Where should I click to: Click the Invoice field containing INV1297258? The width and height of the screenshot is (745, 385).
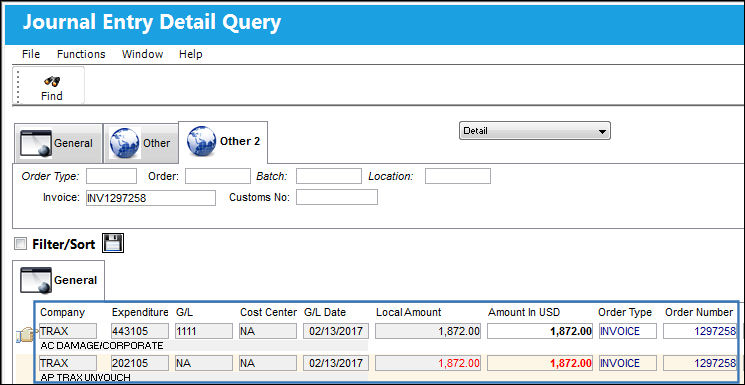151,198
